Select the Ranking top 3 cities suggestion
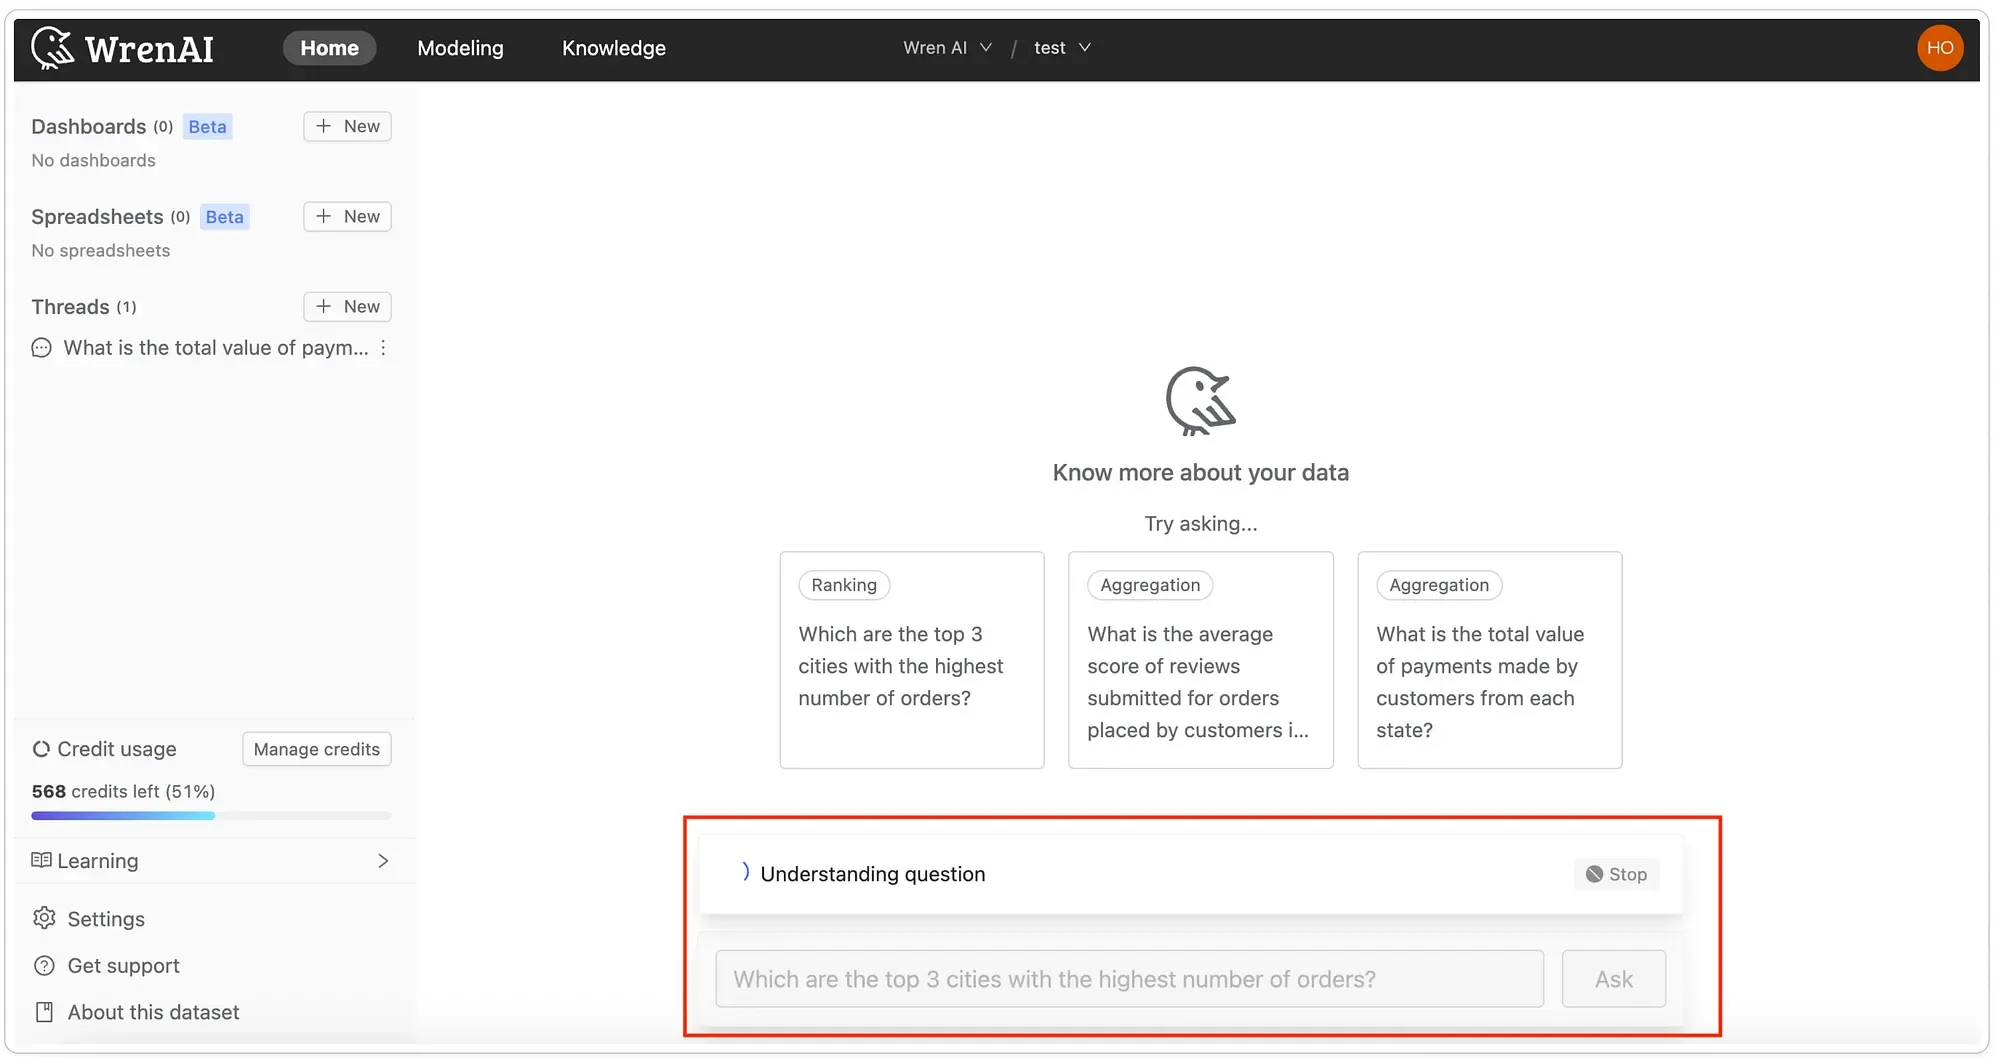This screenshot has width=2000, height=1064. 911,660
